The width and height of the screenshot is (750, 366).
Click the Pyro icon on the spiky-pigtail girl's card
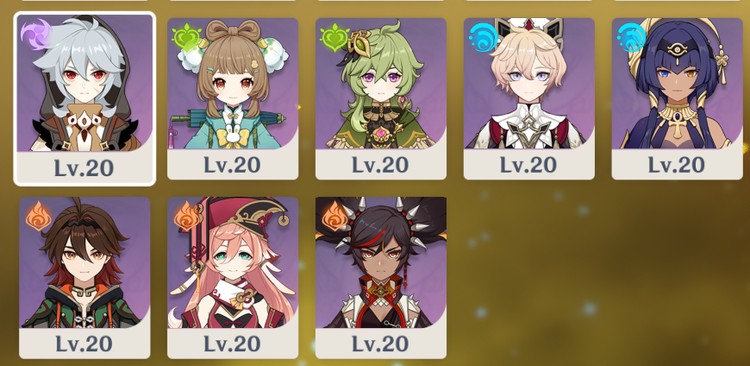pos(335,215)
